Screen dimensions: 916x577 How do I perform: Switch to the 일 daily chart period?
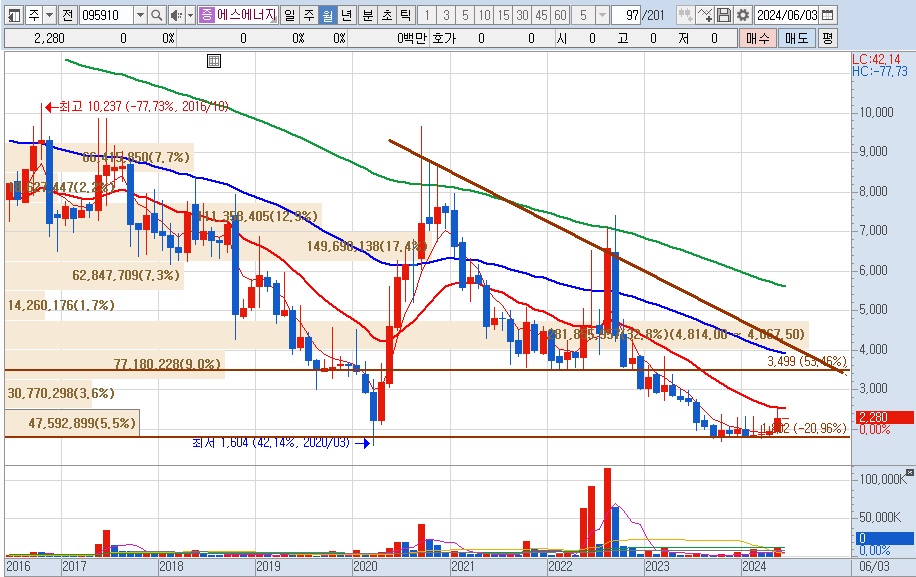coord(290,15)
